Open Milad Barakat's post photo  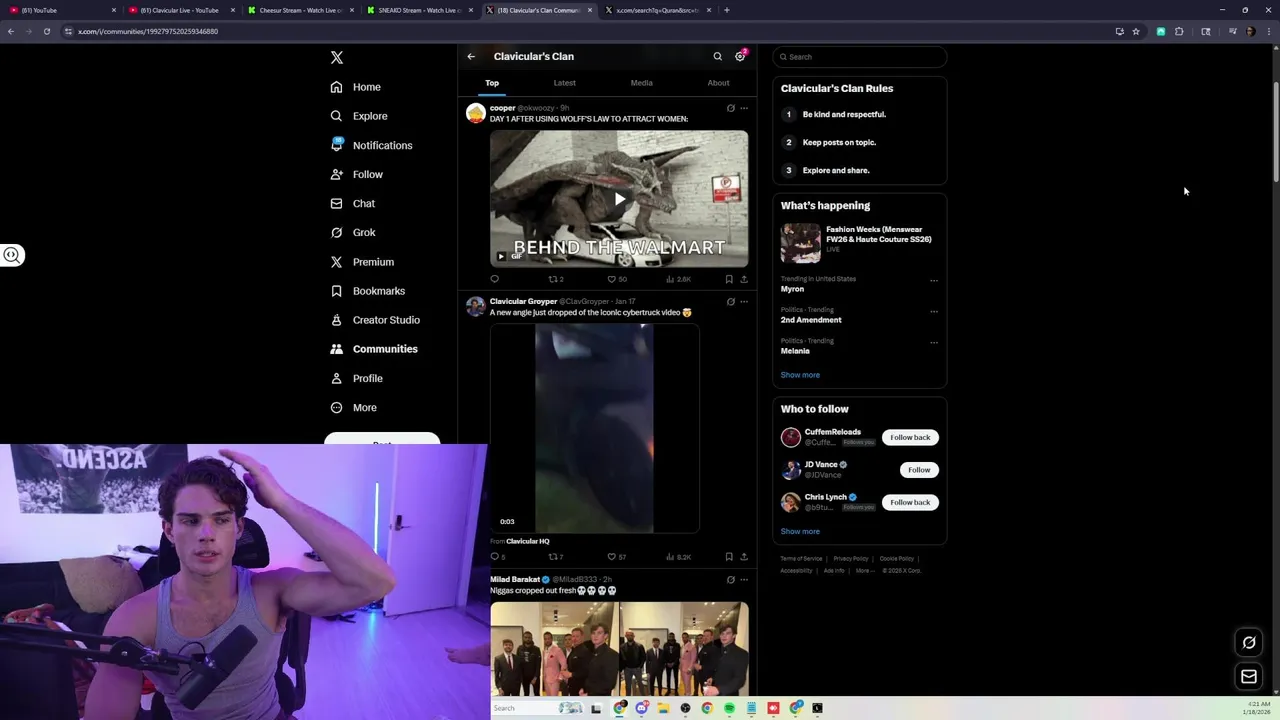pyautogui.click(x=619, y=649)
